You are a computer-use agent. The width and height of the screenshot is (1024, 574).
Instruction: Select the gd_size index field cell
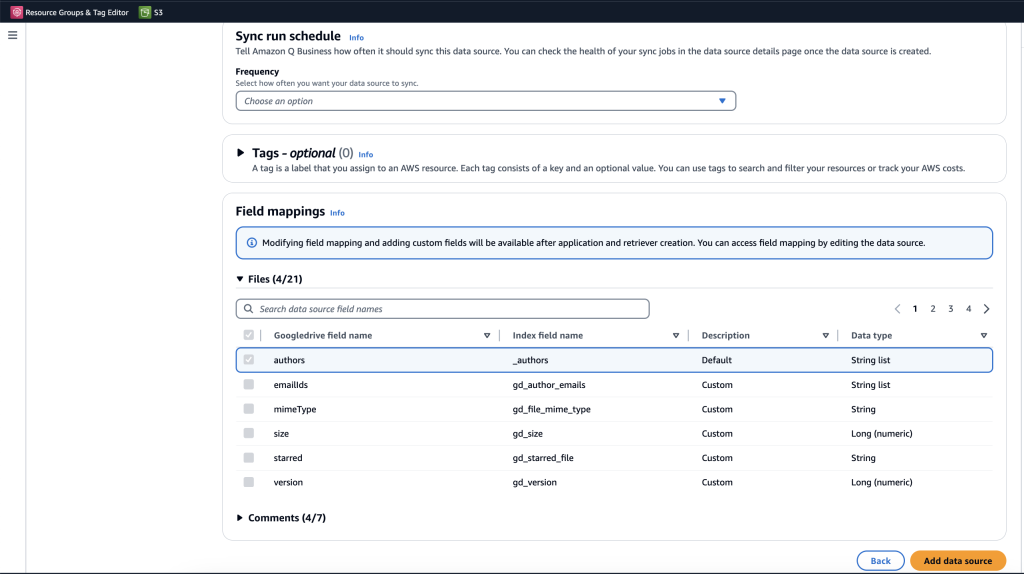(528, 434)
